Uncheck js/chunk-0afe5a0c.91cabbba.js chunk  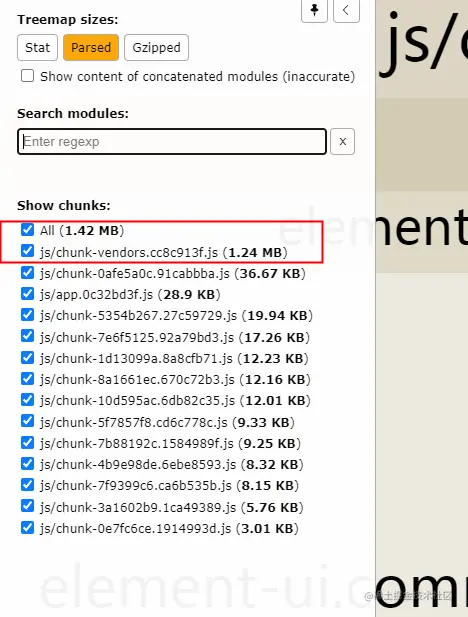click(27, 272)
